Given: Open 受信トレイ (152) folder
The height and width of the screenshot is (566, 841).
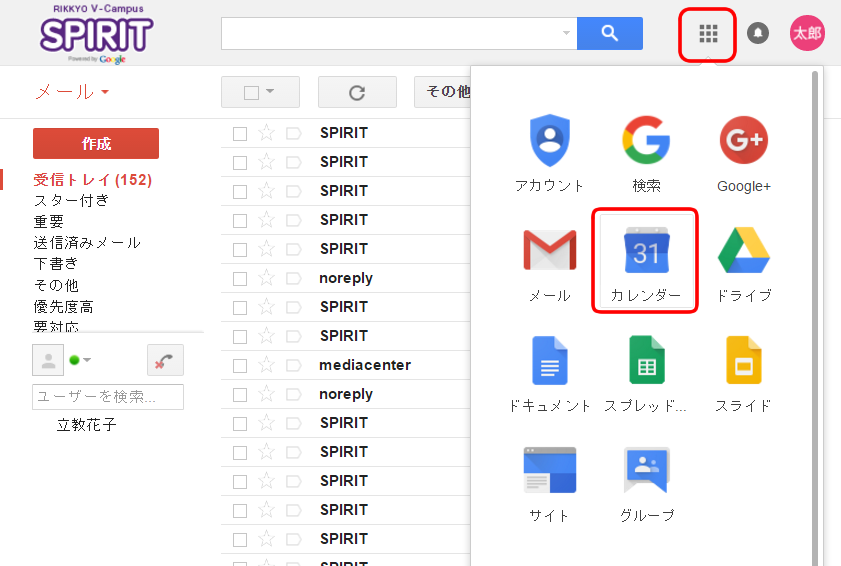Looking at the screenshot, I should click(x=92, y=180).
